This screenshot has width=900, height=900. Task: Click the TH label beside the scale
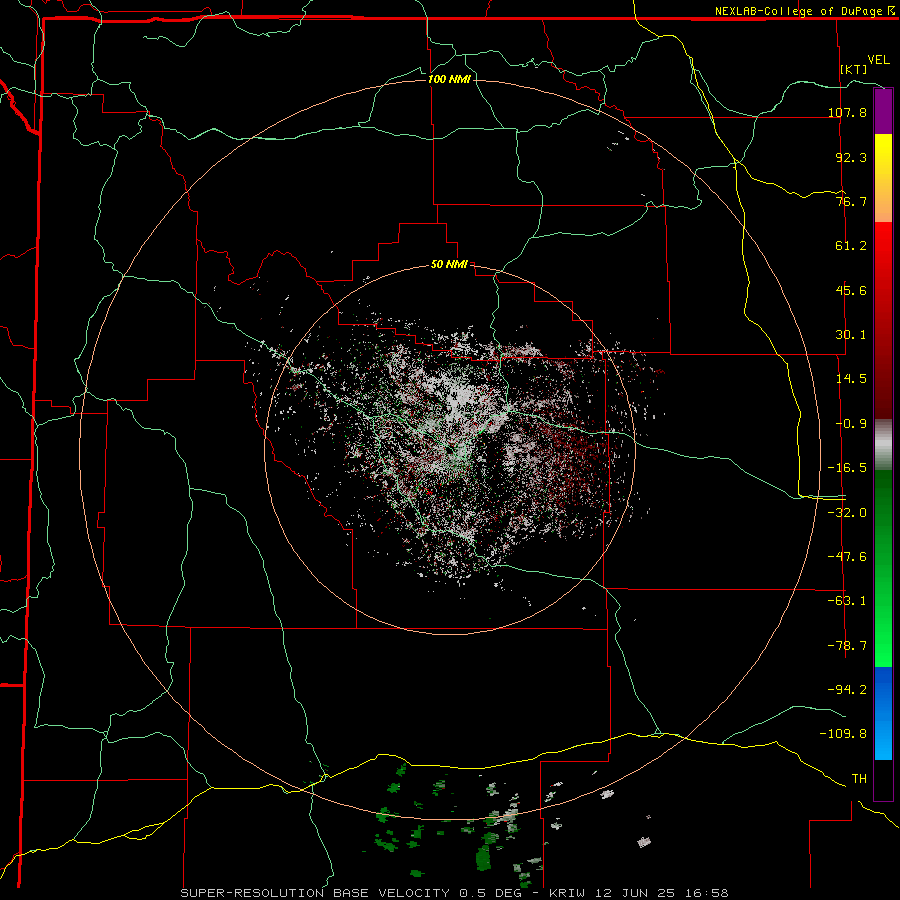859,779
